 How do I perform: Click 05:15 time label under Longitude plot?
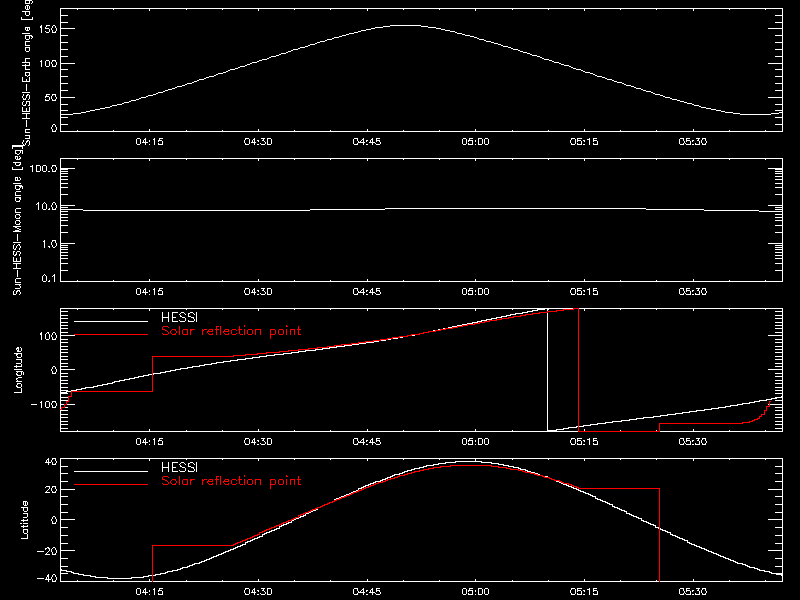pyautogui.click(x=584, y=442)
